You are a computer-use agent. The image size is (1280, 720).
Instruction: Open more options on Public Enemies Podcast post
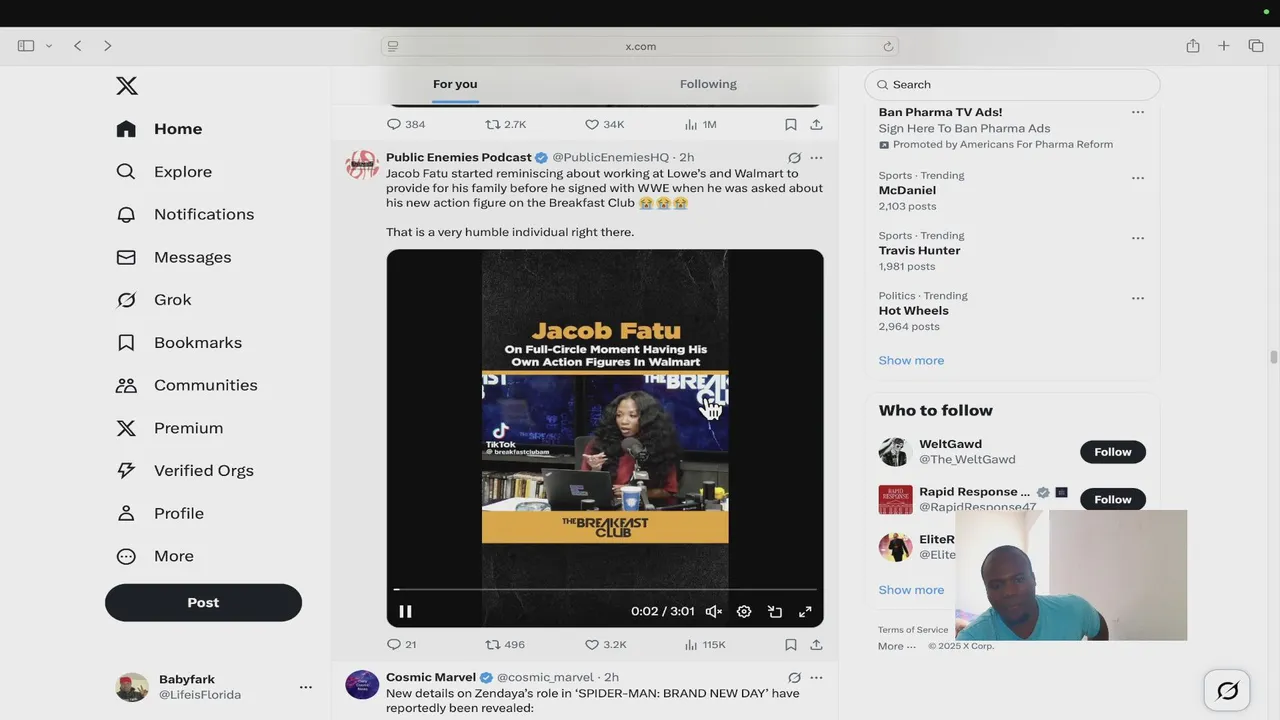(816, 158)
